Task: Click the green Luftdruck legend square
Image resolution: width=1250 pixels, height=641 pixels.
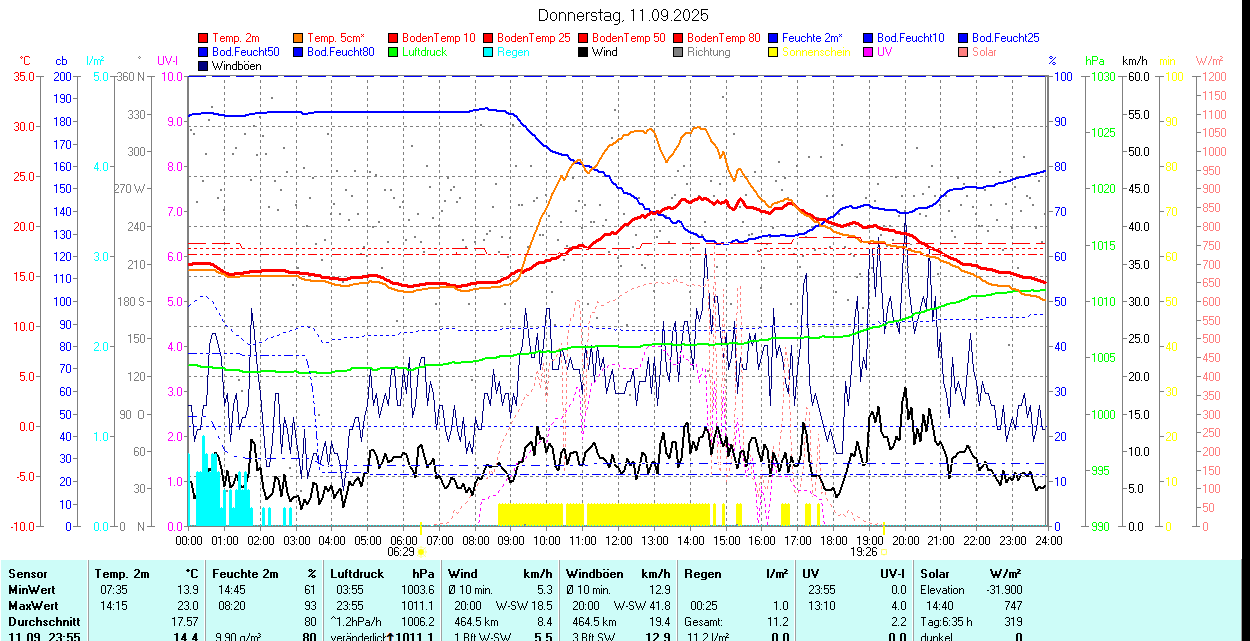Action: tap(393, 52)
